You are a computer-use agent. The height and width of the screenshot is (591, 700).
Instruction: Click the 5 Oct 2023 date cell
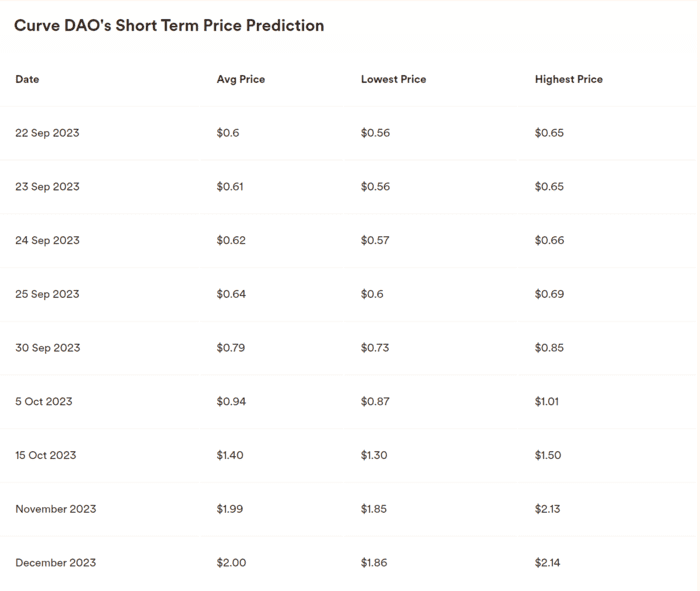click(44, 401)
